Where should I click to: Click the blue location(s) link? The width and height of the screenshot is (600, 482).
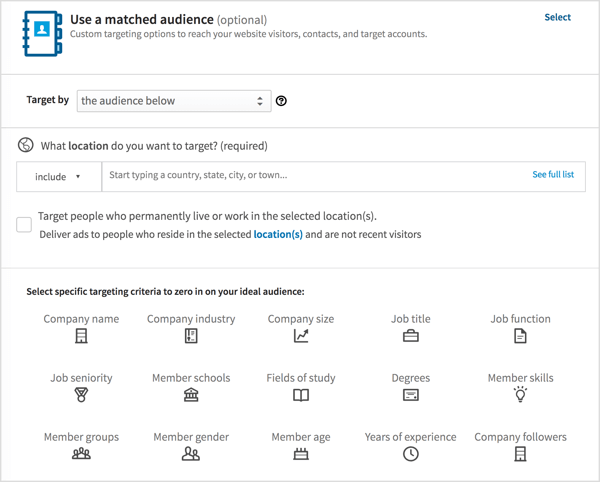click(x=278, y=235)
